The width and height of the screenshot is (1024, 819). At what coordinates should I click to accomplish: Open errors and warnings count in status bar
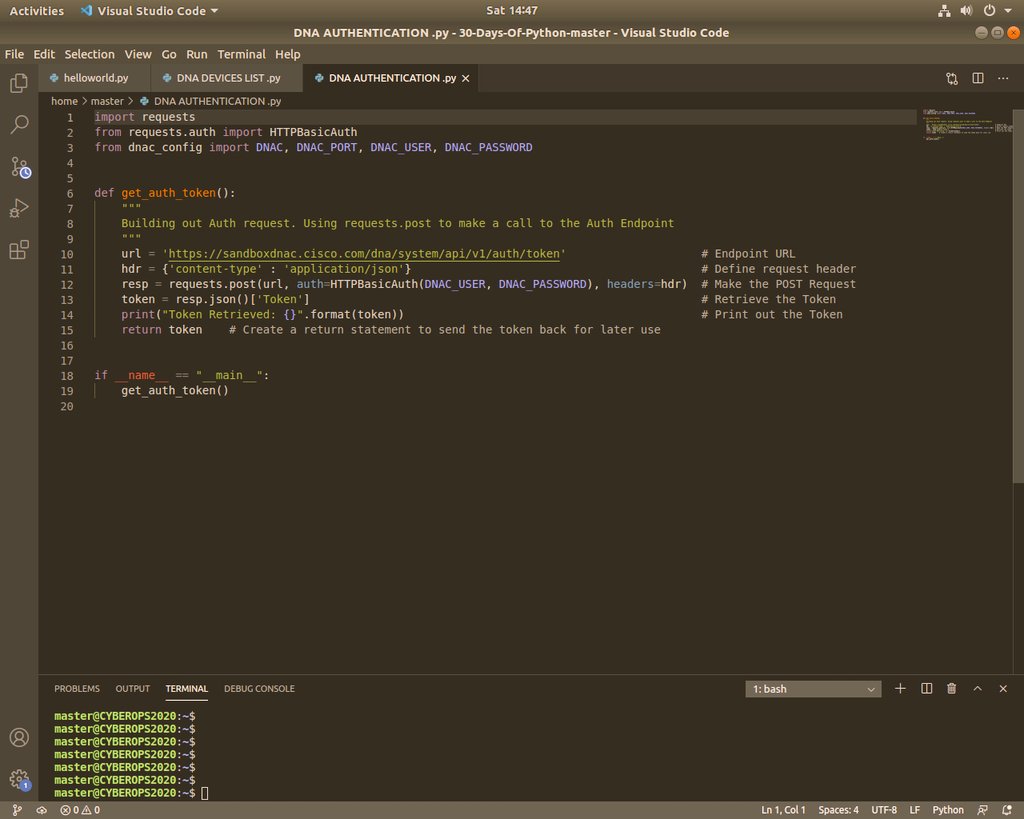80,810
